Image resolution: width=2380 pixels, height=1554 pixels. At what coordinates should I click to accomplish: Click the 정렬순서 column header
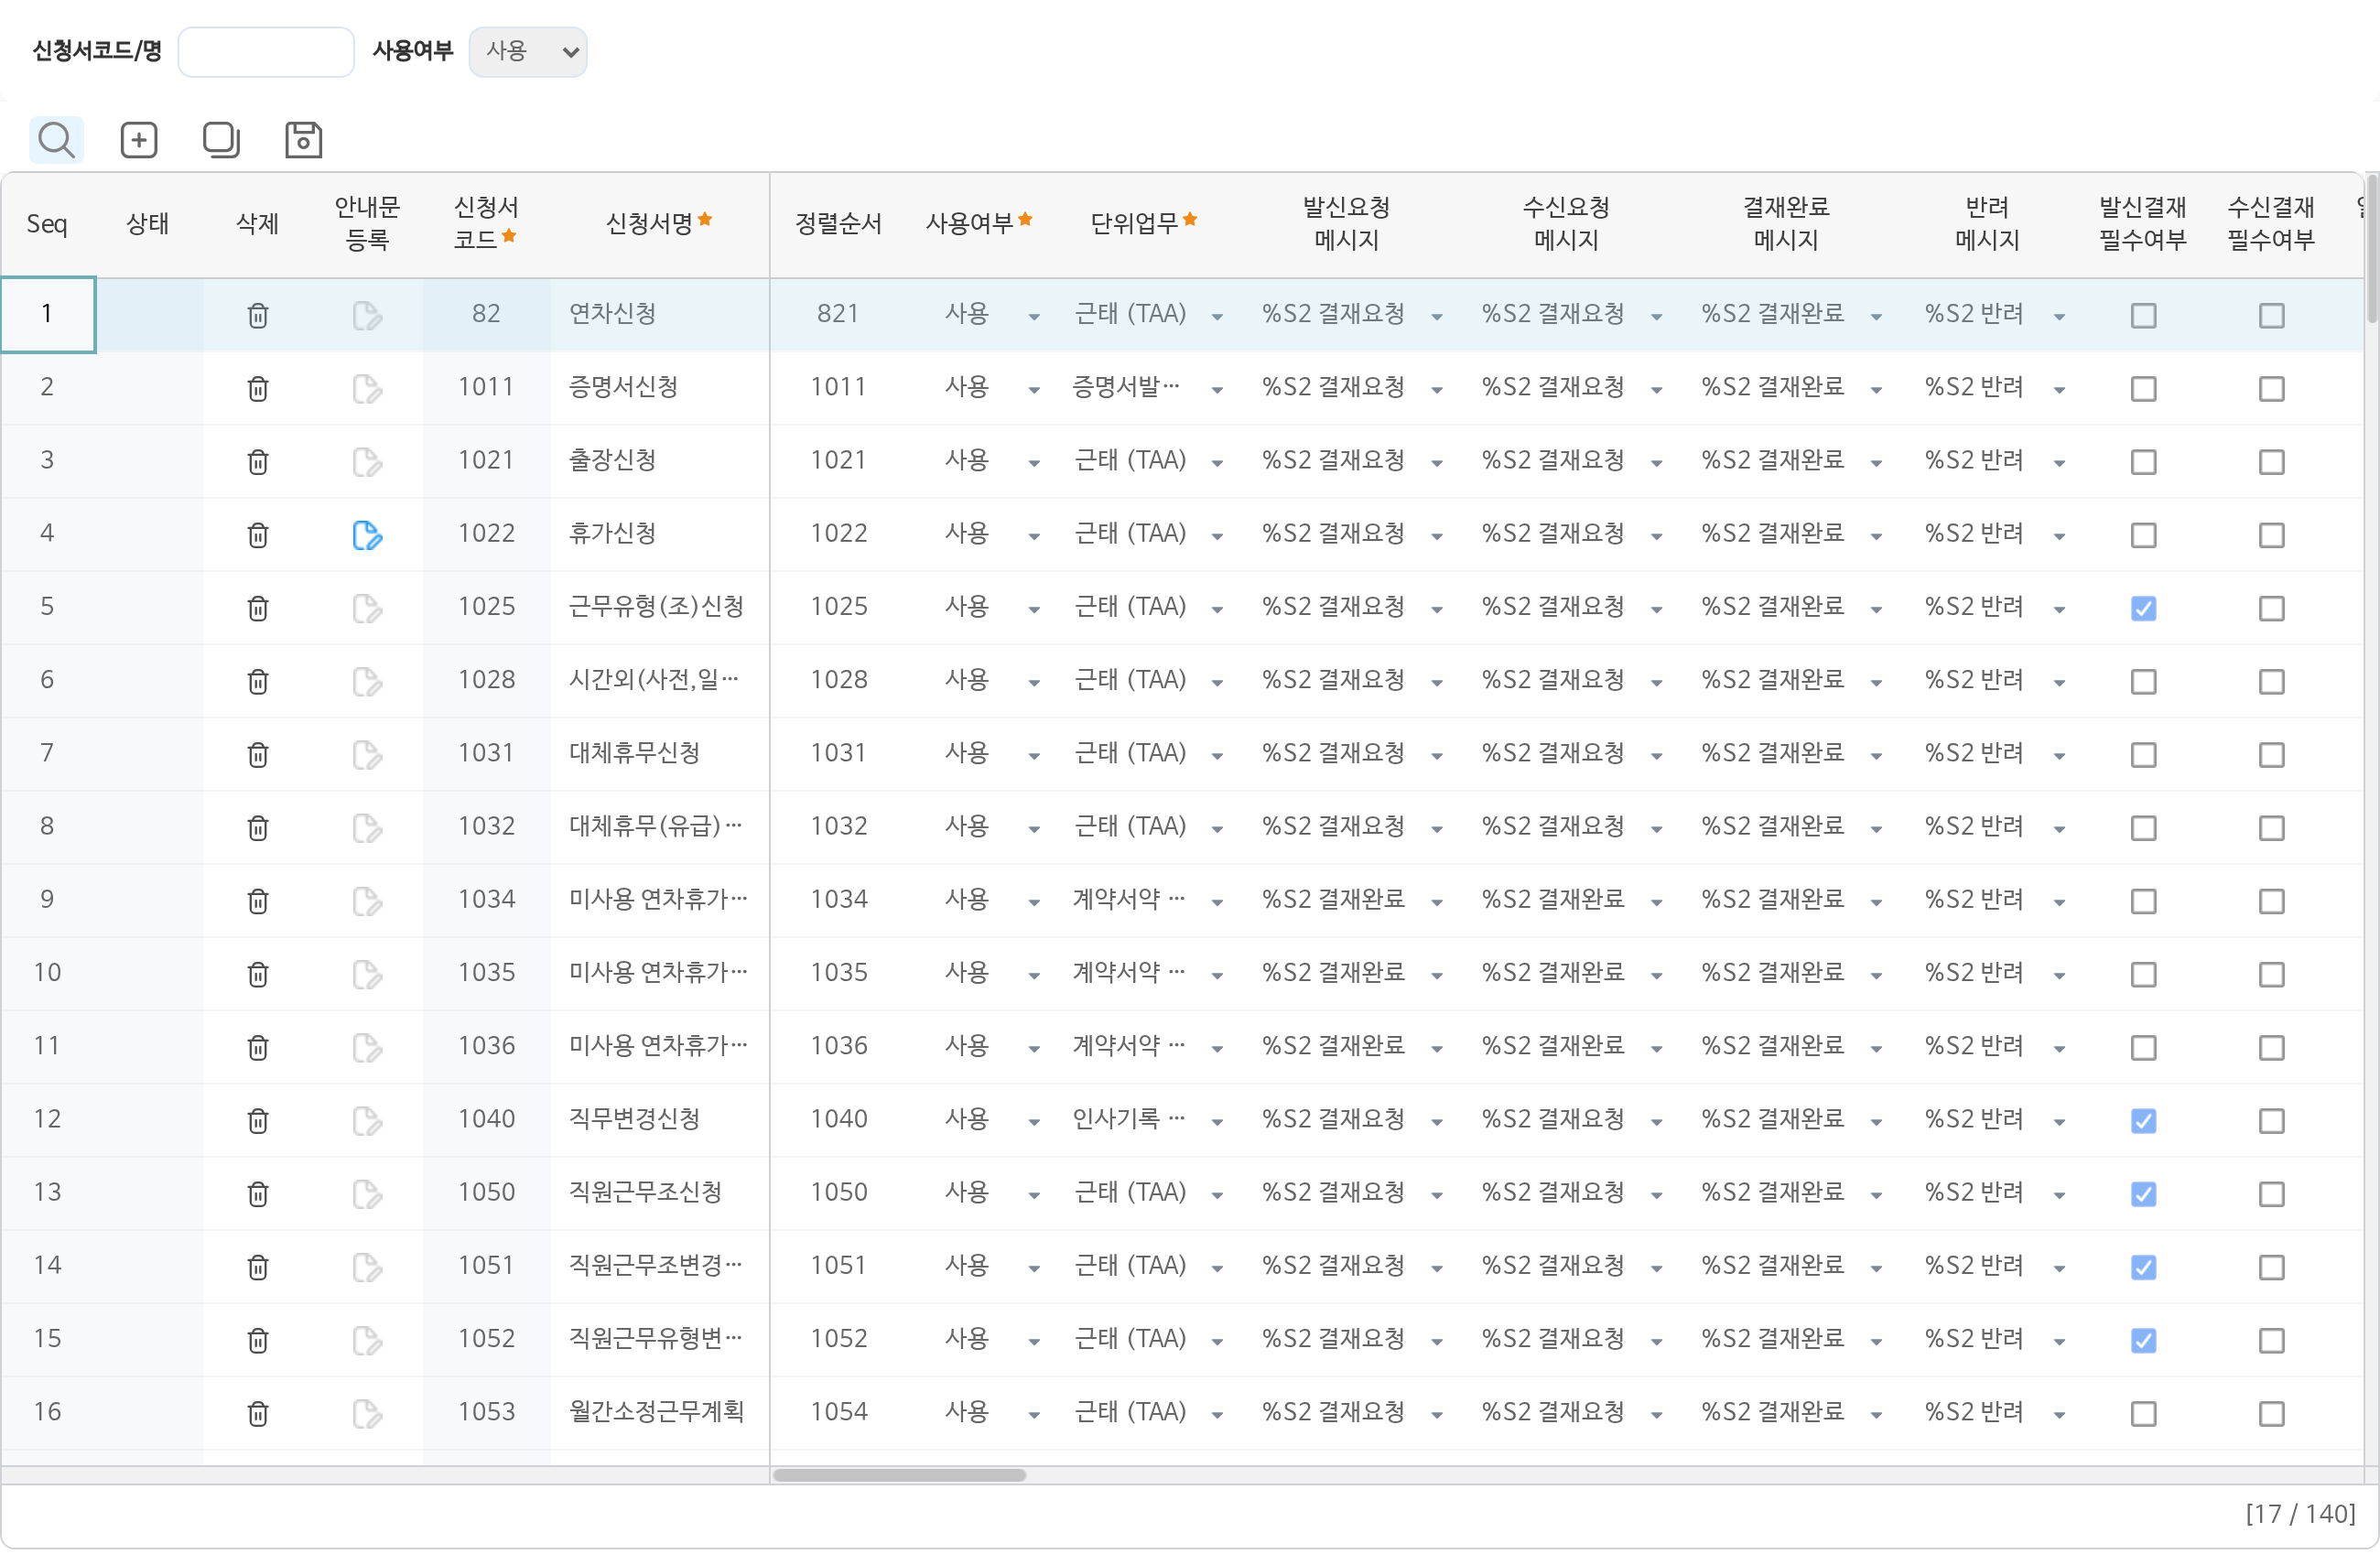pyautogui.click(x=838, y=223)
